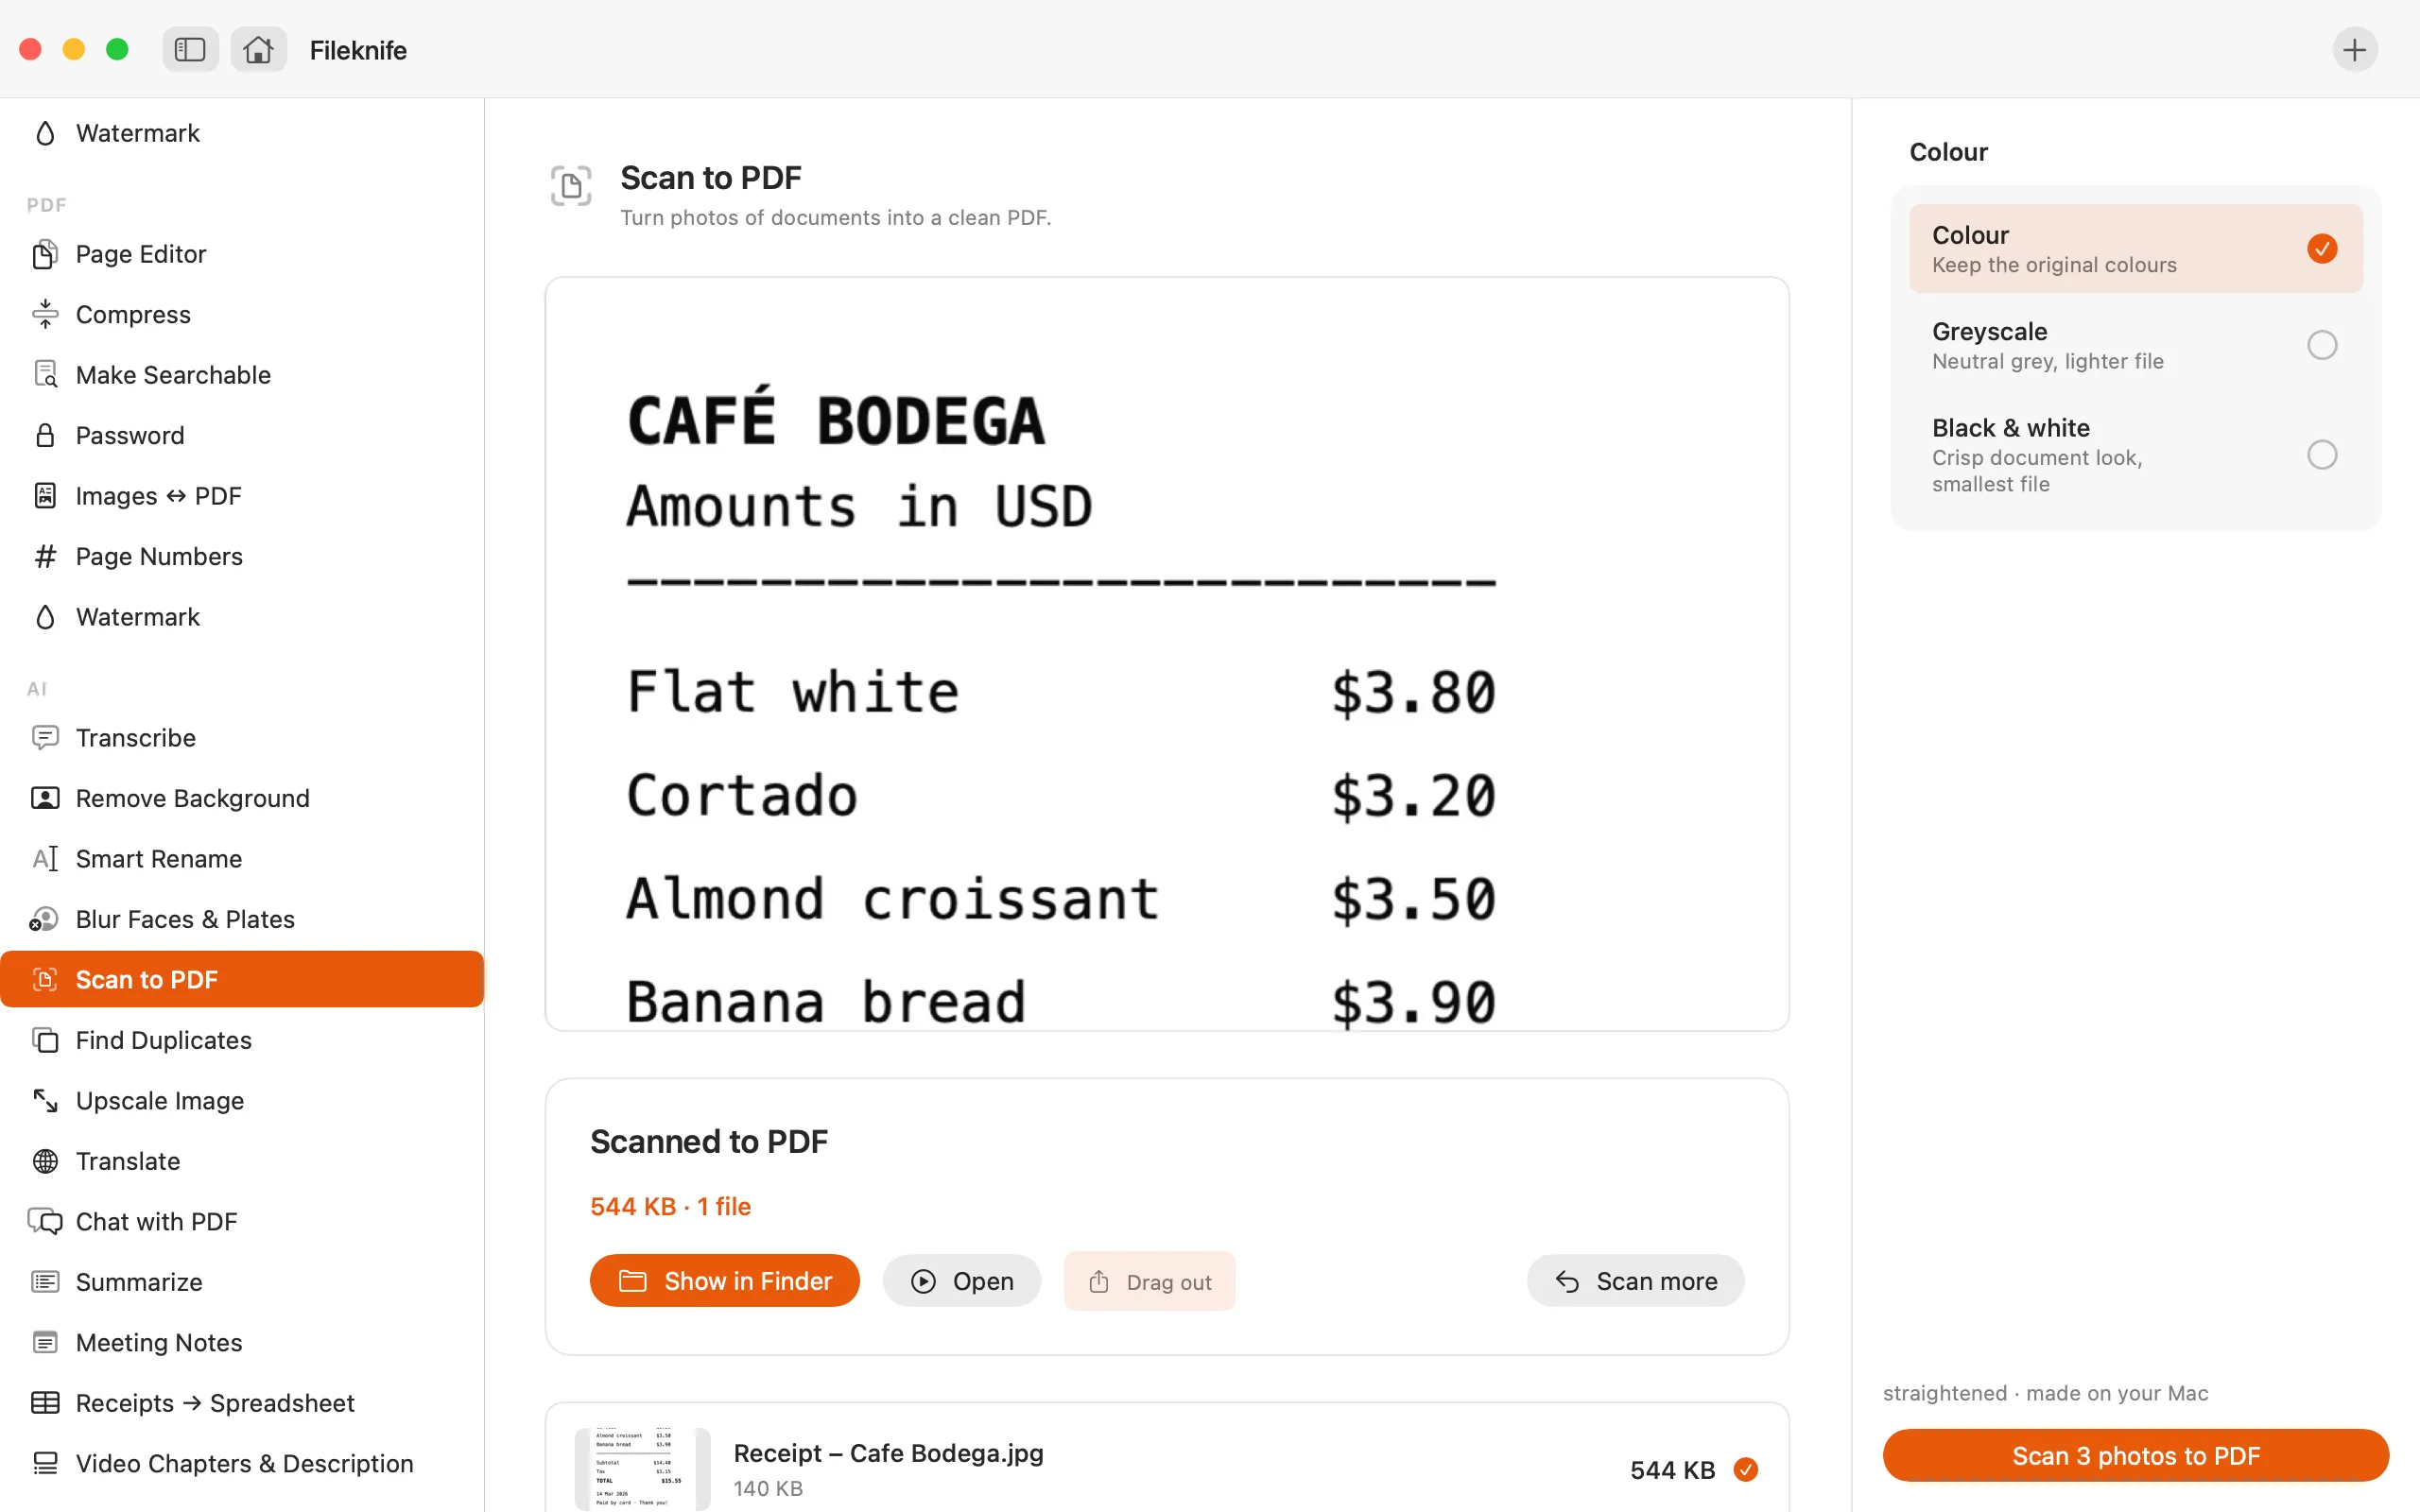Screen dimensions: 2420x1512
Task: Select the Page Numbers tool
Action: coord(242,556)
